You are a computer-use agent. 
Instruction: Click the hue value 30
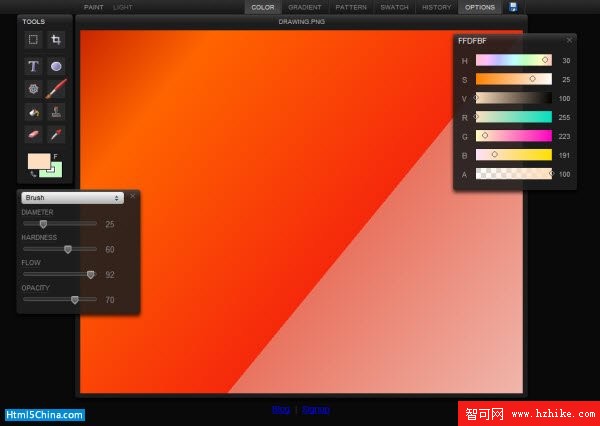tap(566, 60)
